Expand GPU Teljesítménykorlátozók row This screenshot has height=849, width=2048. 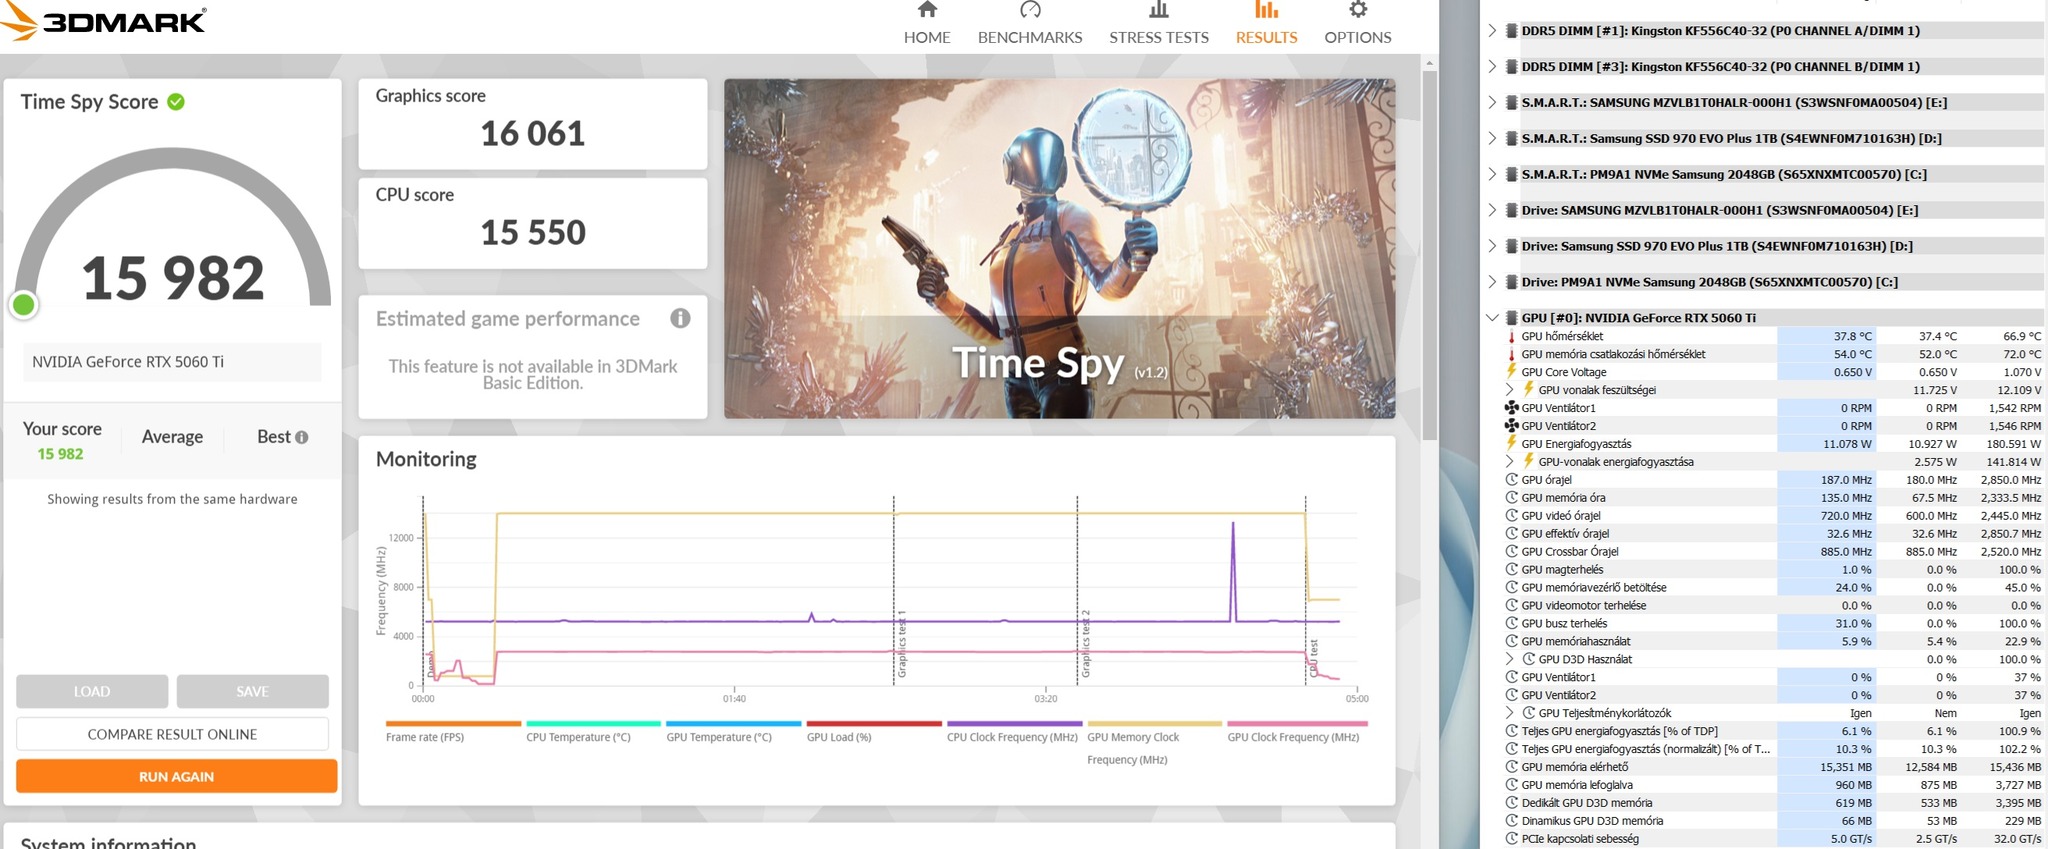pos(1510,713)
